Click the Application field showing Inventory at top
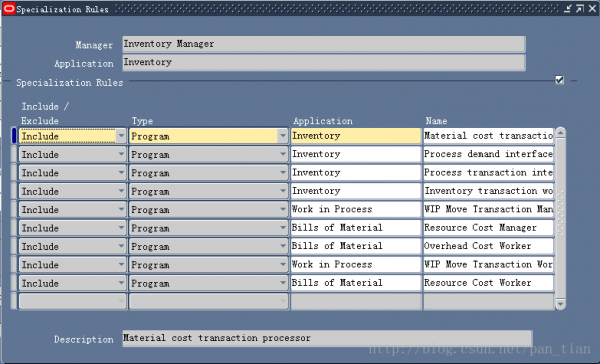 324,62
